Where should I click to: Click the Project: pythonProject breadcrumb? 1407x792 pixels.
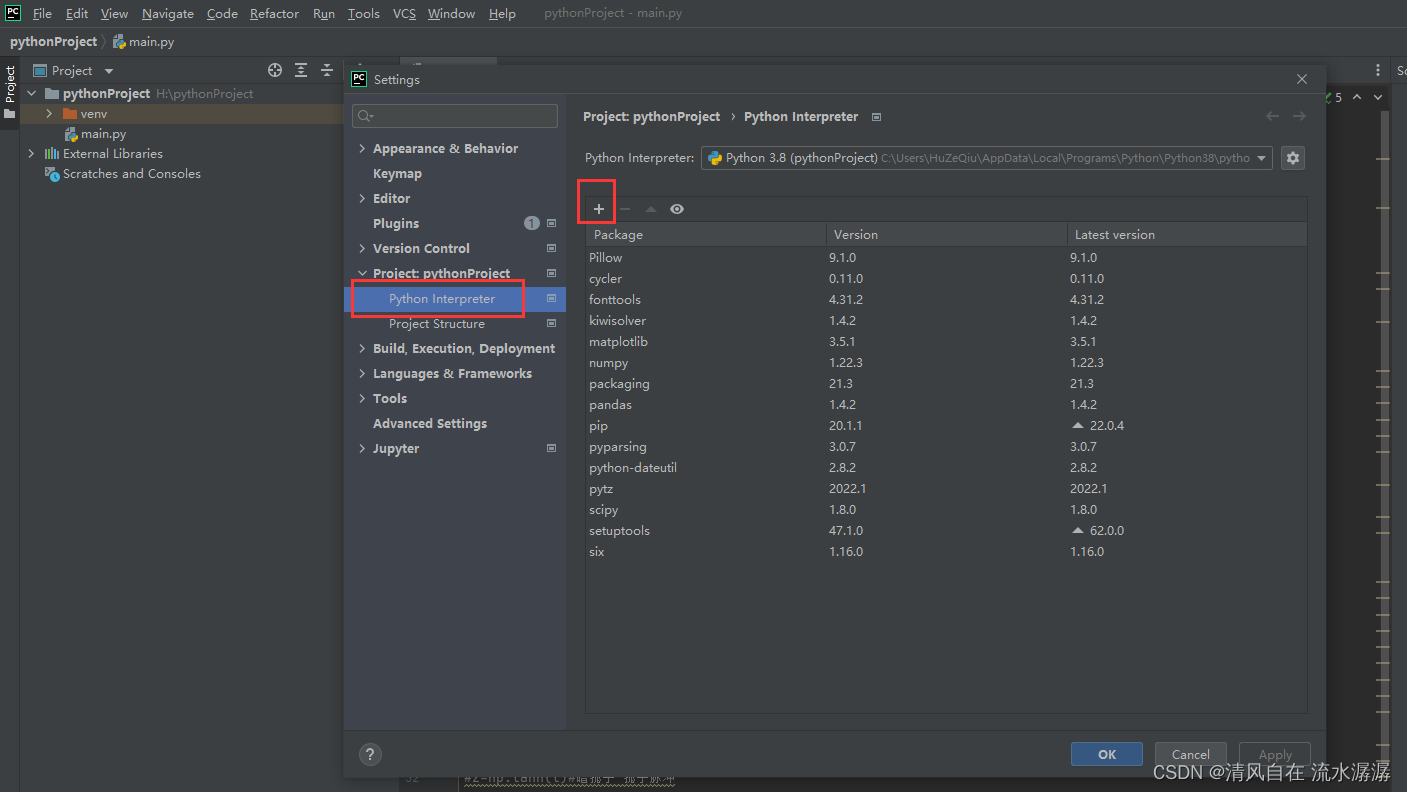(x=651, y=116)
